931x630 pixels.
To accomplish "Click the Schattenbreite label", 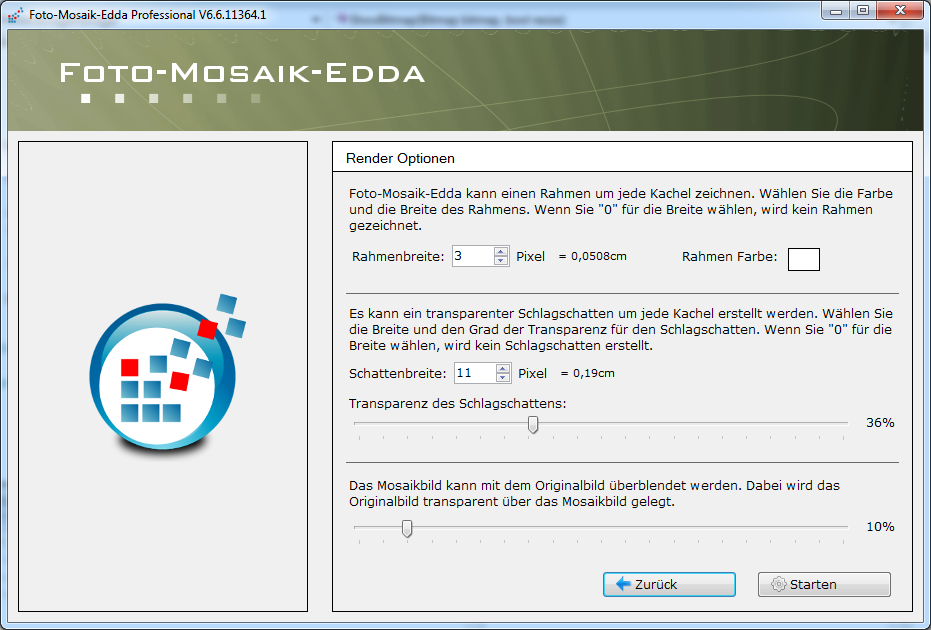I will coord(398,374).
